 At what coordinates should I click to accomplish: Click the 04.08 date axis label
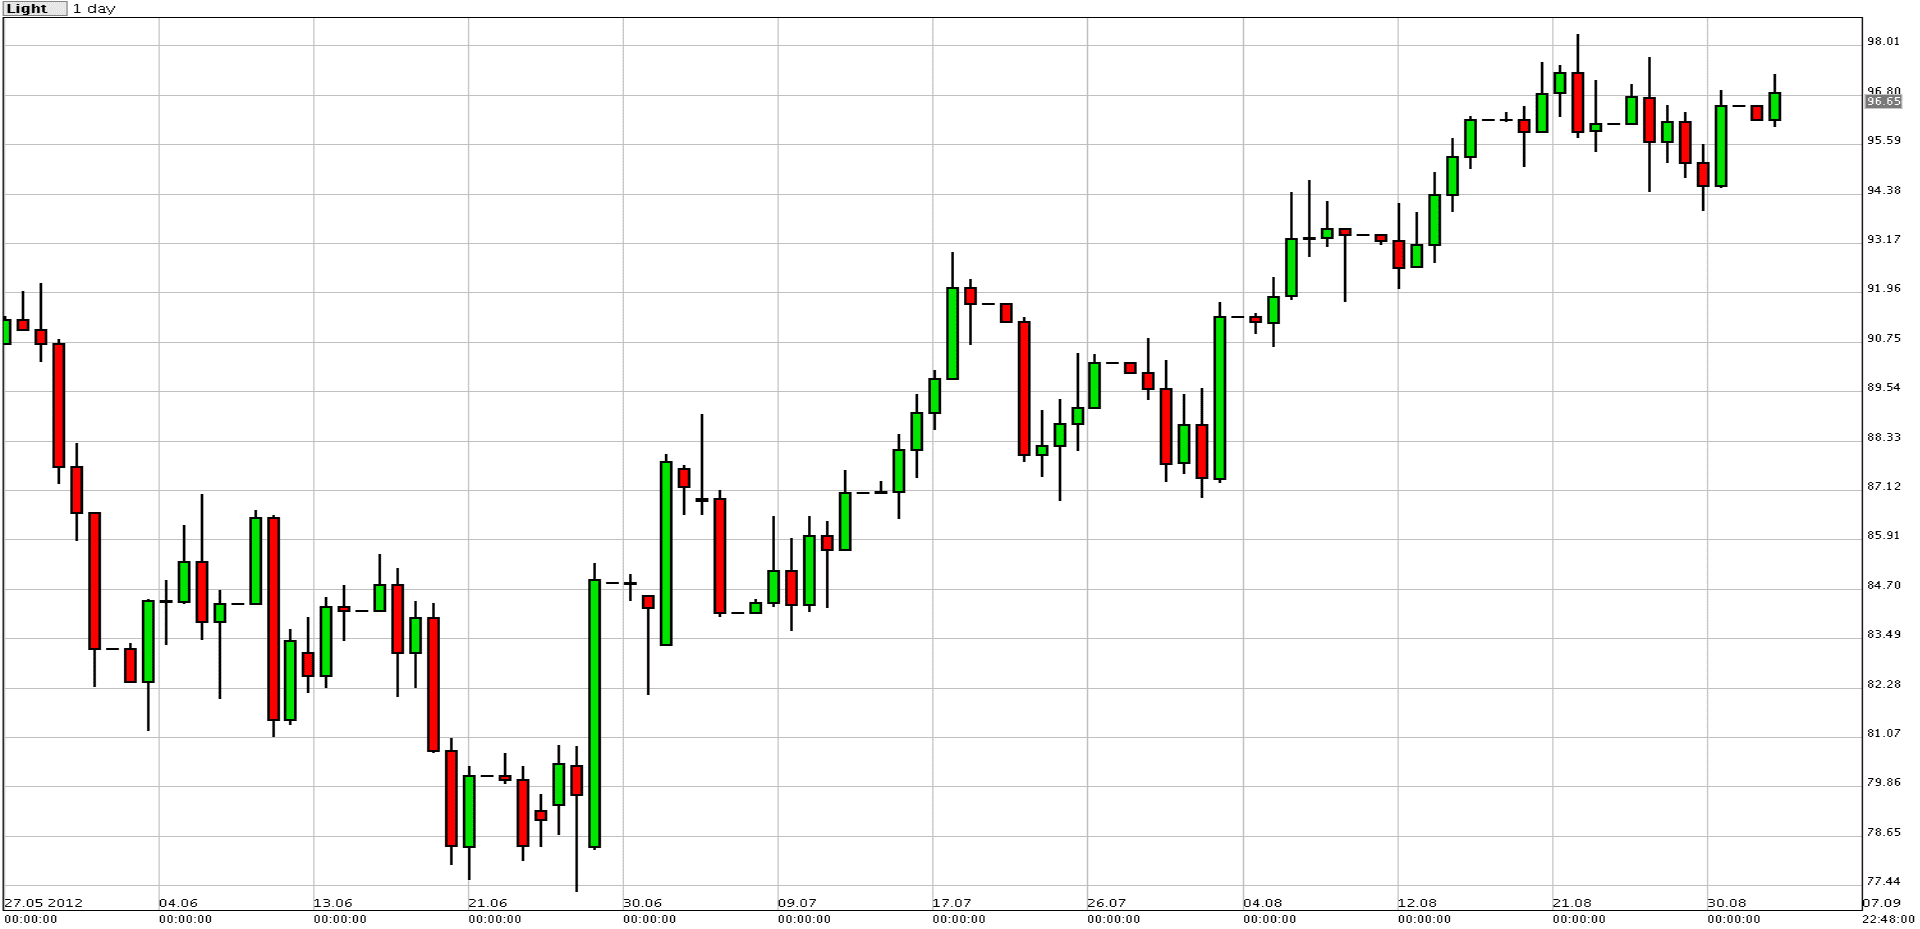coord(1262,903)
